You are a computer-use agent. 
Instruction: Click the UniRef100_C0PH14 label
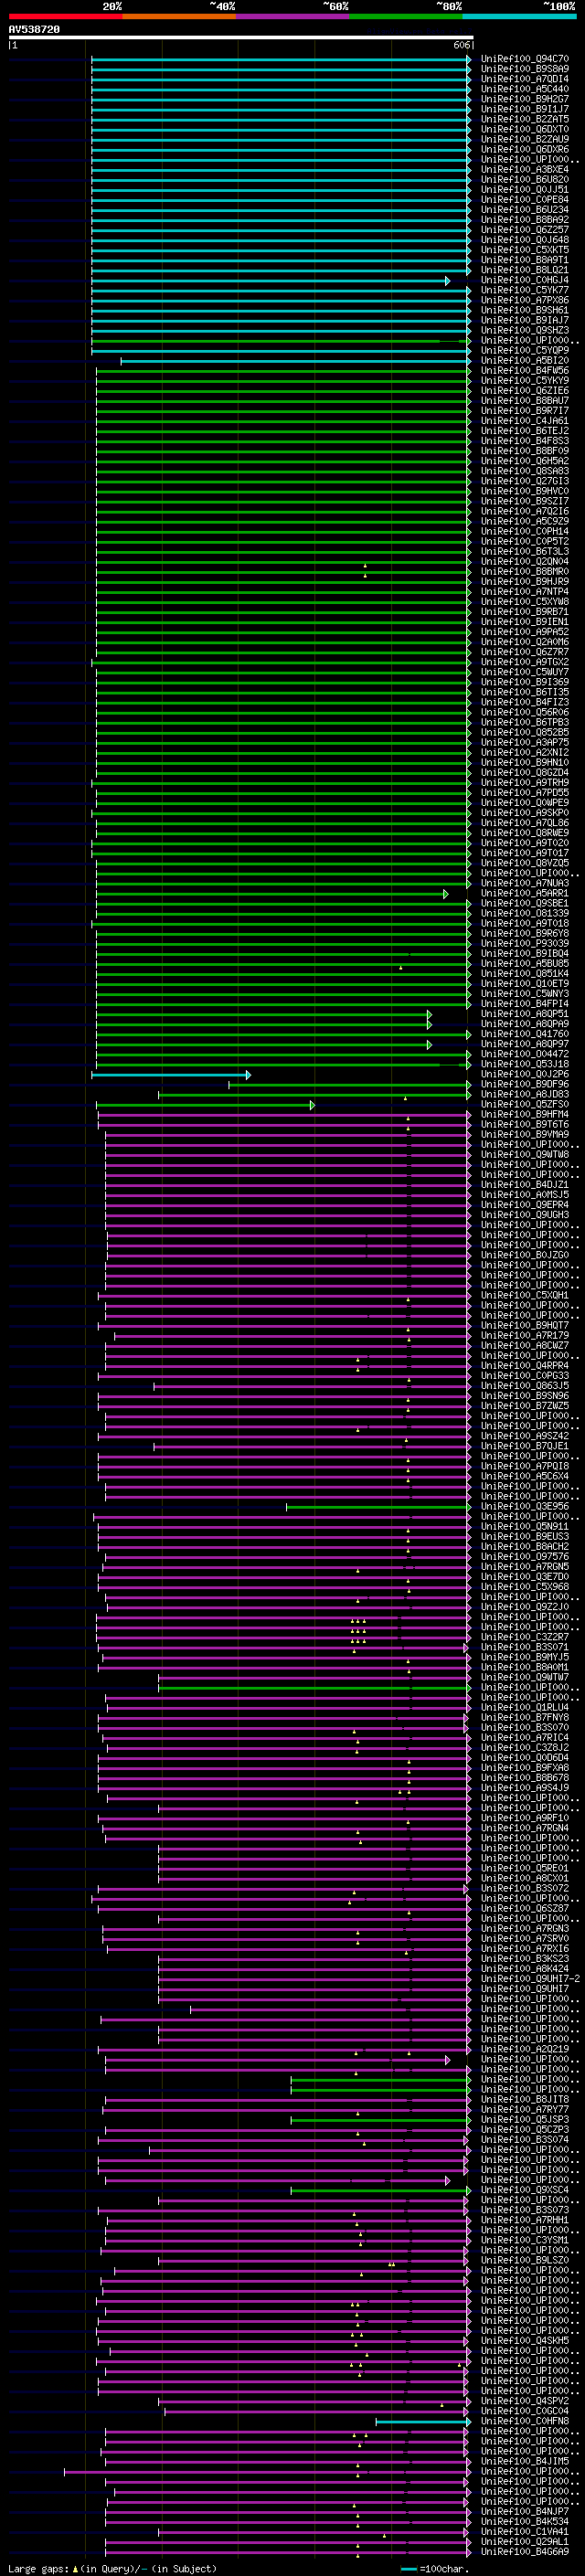pyautogui.click(x=525, y=531)
